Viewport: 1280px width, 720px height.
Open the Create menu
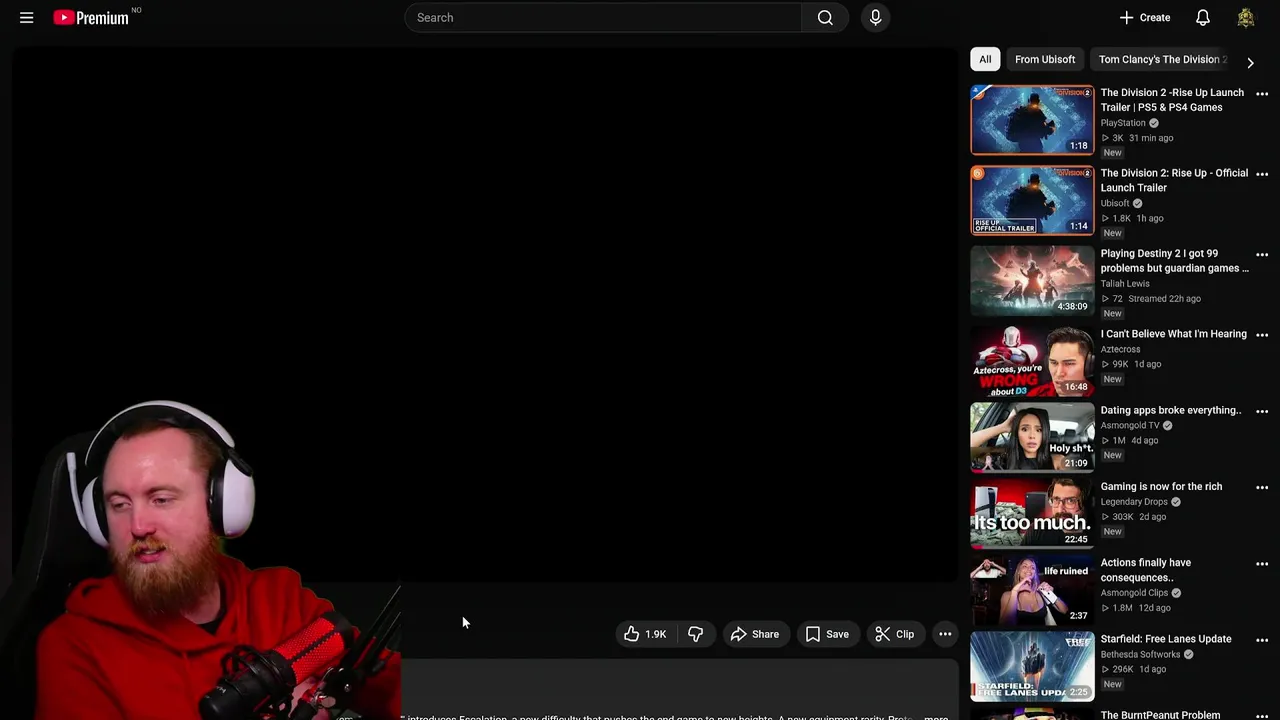click(x=1144, y=18)
